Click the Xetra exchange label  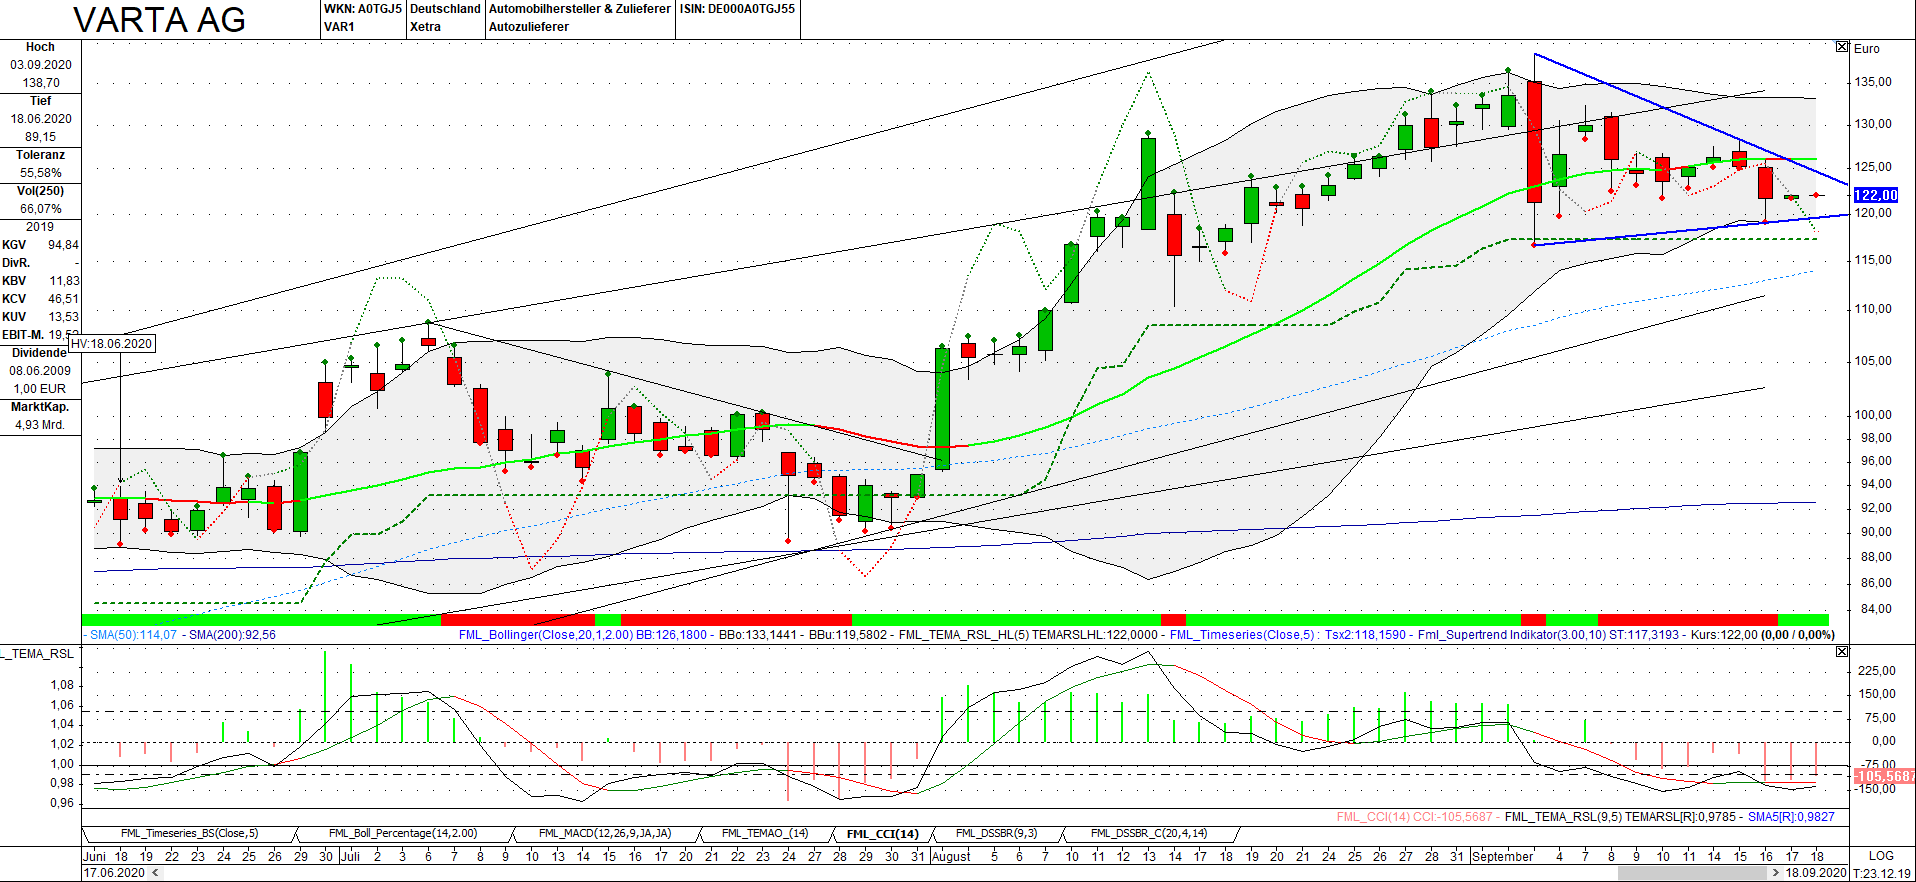click(425, 27)
